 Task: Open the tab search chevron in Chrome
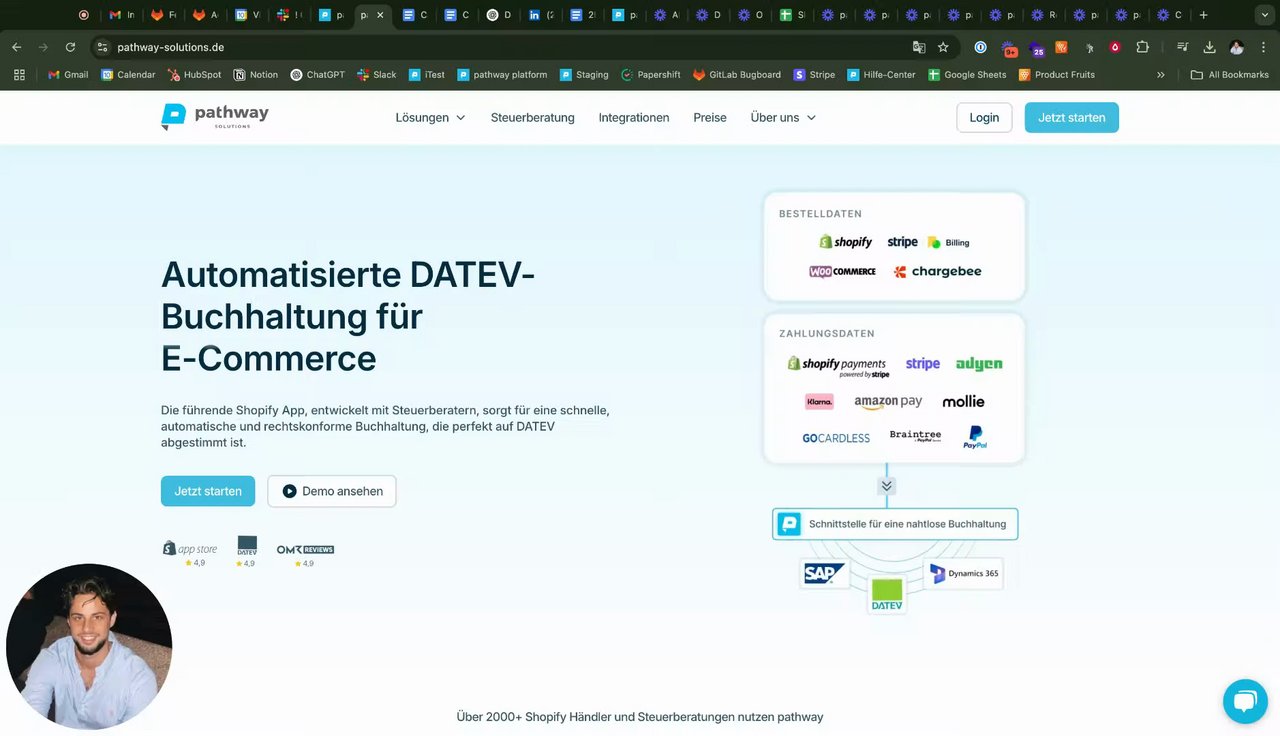[x=1263, y=15]
